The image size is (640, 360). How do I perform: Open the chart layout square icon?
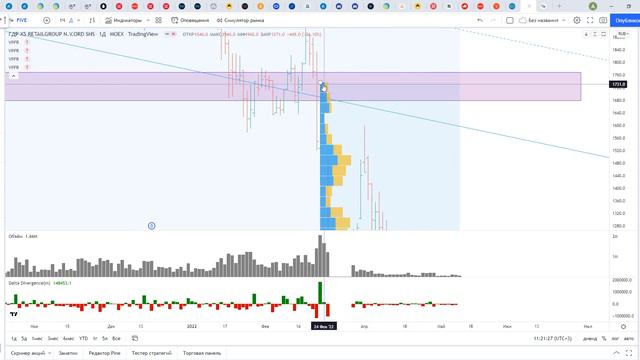pyautogui.click(x=509, y=20)
